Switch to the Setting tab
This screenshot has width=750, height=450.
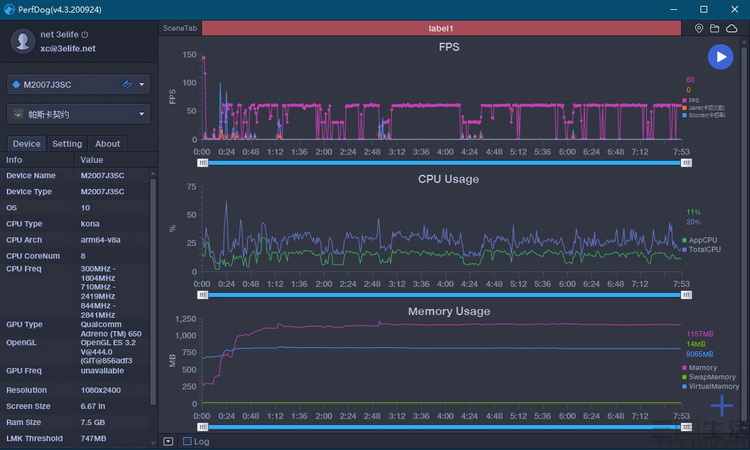pyautogui.click(x=67, y=144)
